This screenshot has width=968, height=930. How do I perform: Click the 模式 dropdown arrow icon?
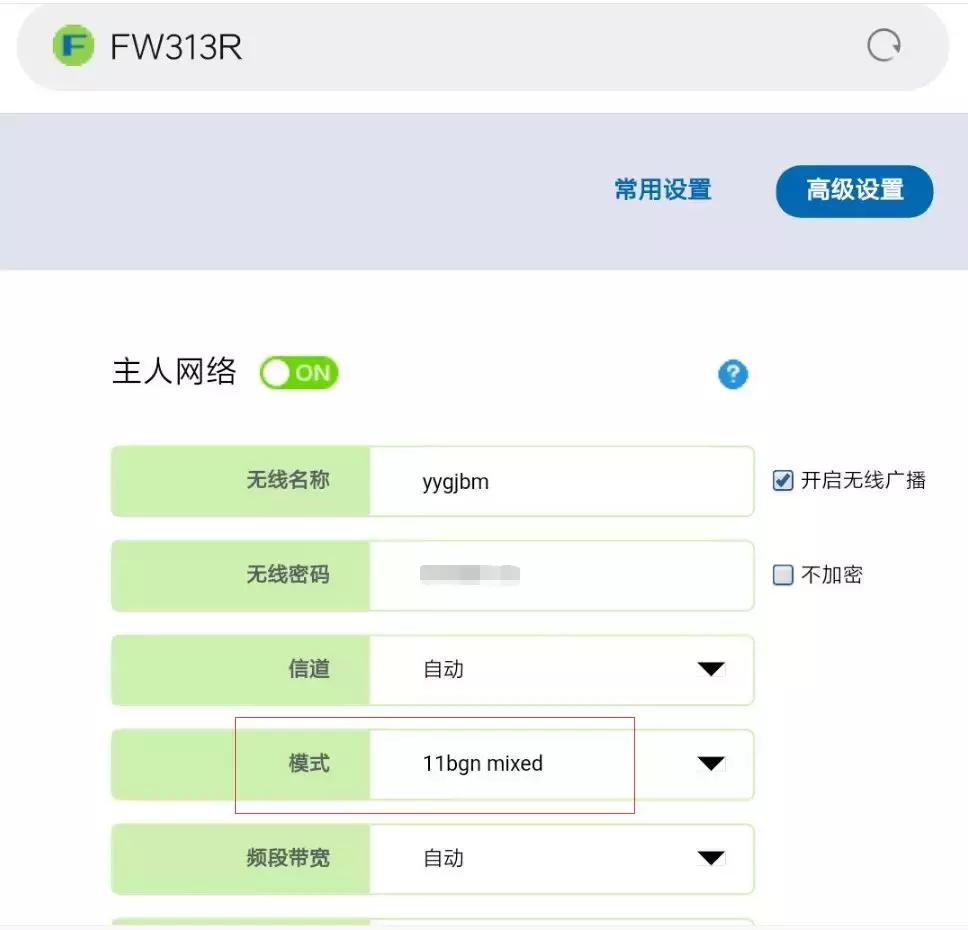coord(711,763)
